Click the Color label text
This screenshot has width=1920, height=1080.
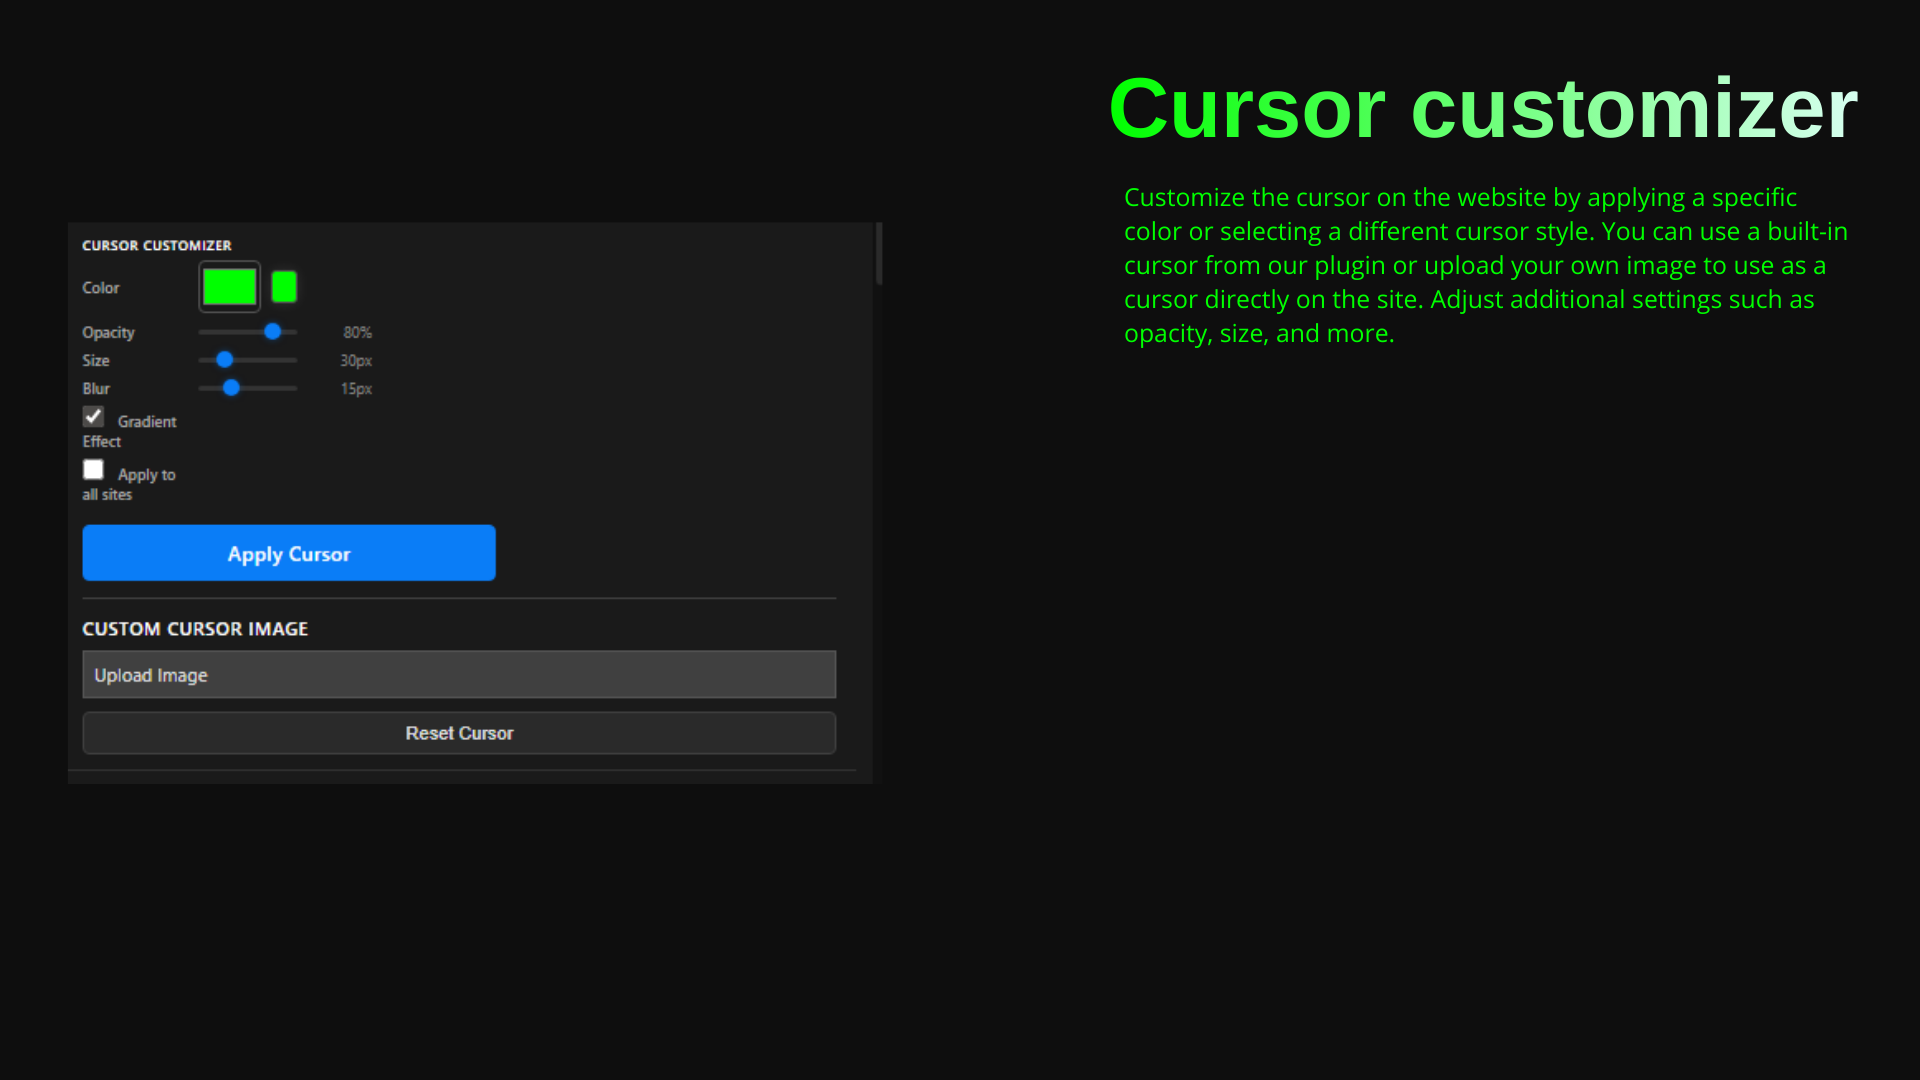tap(100, 288)
